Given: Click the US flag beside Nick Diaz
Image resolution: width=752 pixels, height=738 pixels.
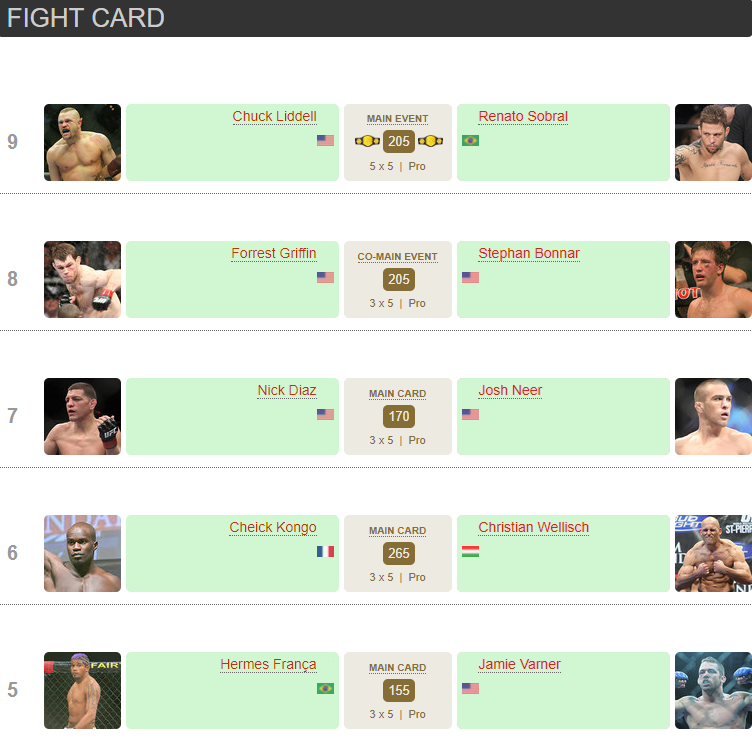Looking at the screenshot, I should pos(325,415).
